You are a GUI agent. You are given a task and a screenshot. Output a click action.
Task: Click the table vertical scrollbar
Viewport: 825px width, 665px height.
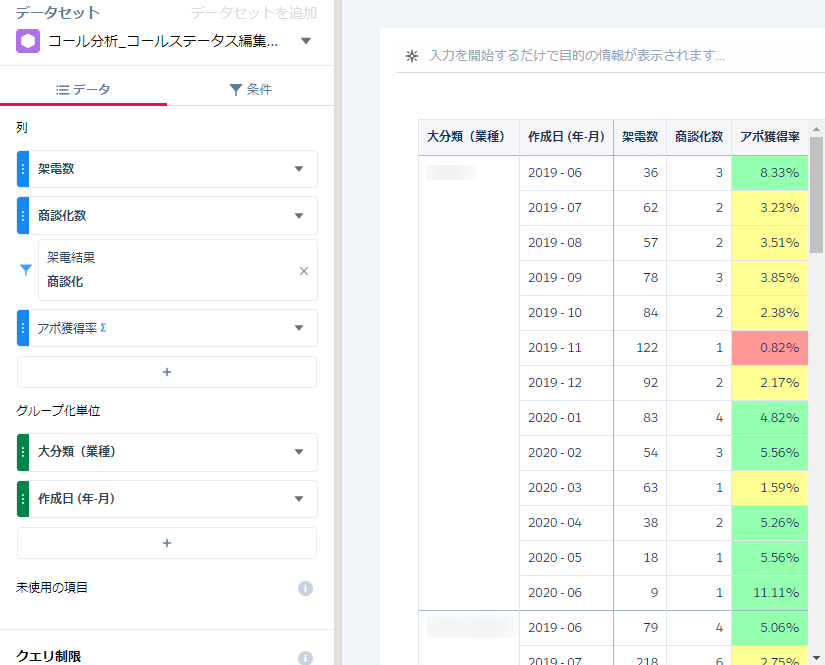[x=816, y=200]
